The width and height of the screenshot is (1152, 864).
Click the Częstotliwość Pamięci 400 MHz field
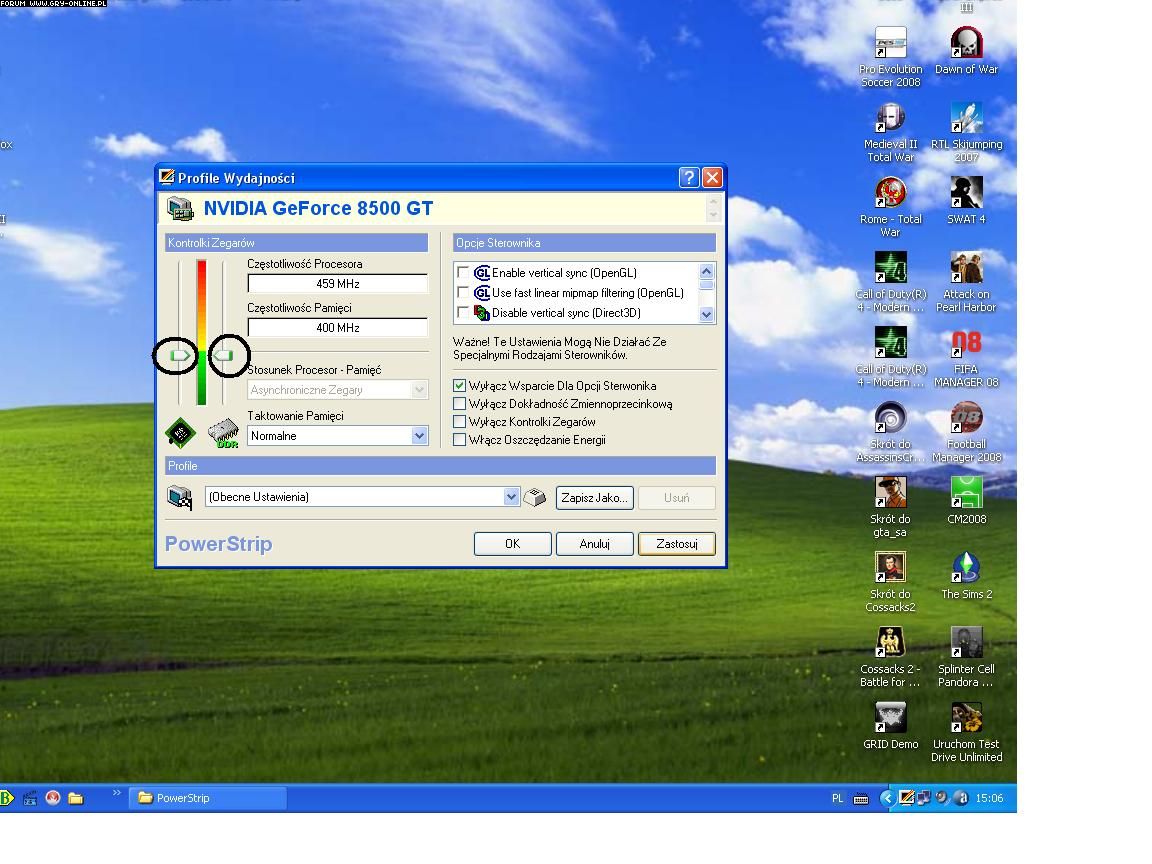[x=337, y=328]
